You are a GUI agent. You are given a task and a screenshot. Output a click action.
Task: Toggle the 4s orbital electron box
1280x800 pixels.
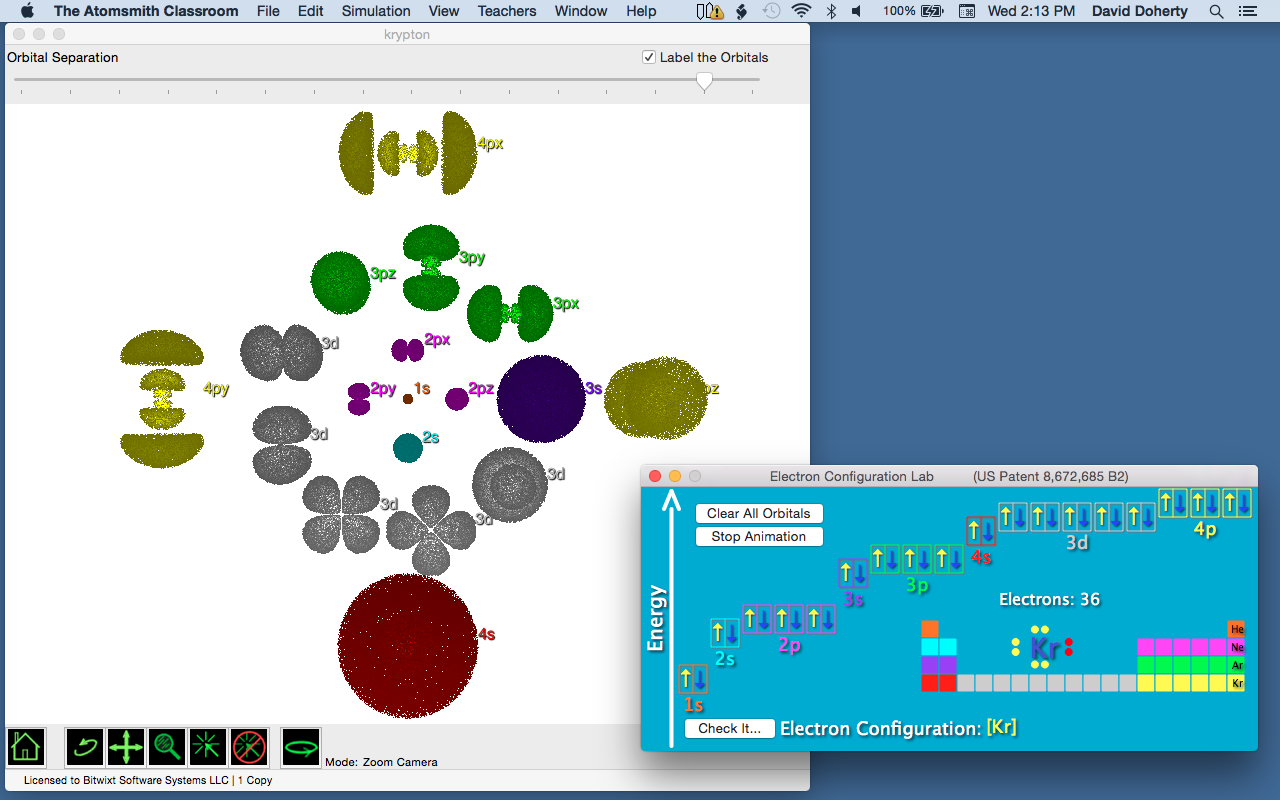[980, 531]
